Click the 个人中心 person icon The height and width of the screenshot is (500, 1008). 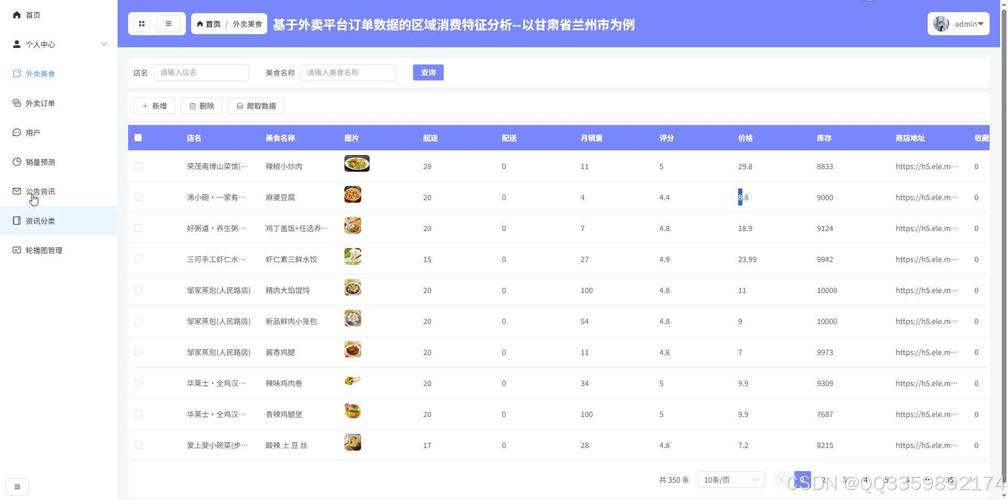coord(17,44)
